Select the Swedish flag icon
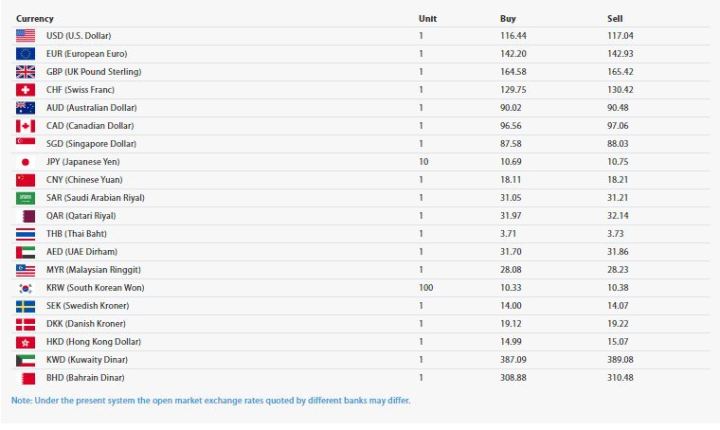 [25, 306]
